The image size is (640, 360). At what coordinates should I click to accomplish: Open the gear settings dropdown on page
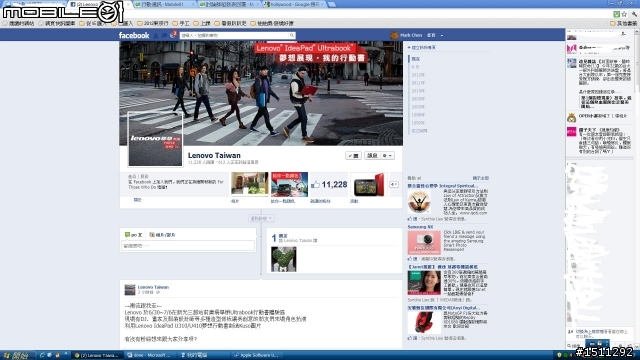(387, 156)
